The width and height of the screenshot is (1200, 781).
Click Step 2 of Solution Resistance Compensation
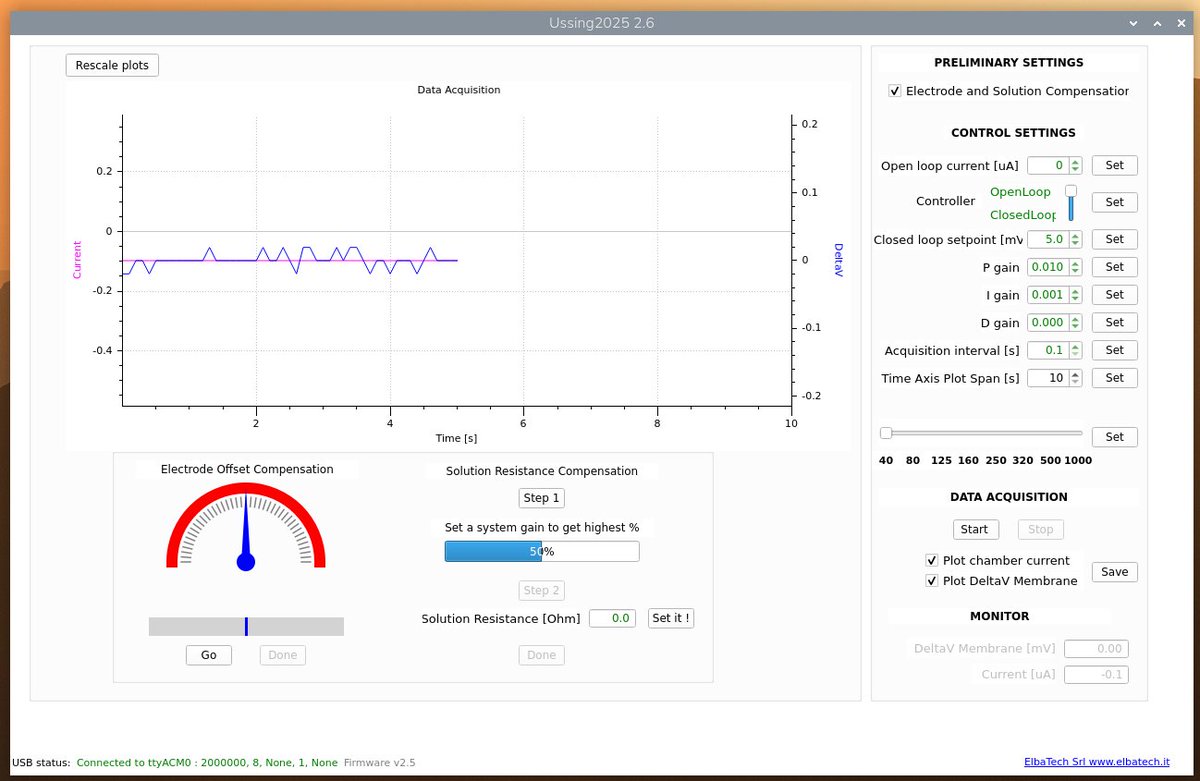click(x=542, y=590)
